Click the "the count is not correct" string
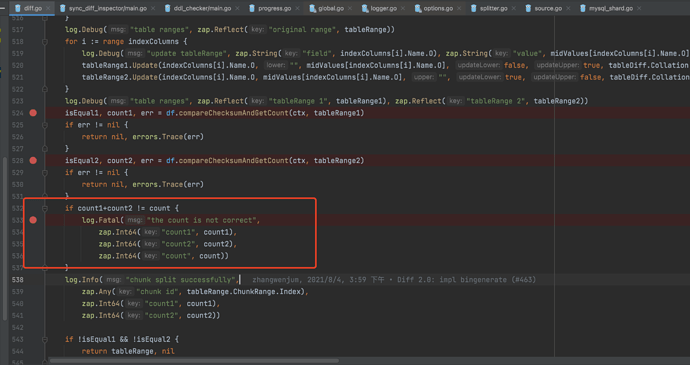Viewport: 690px width, 365px height. (x=202, y=220)
